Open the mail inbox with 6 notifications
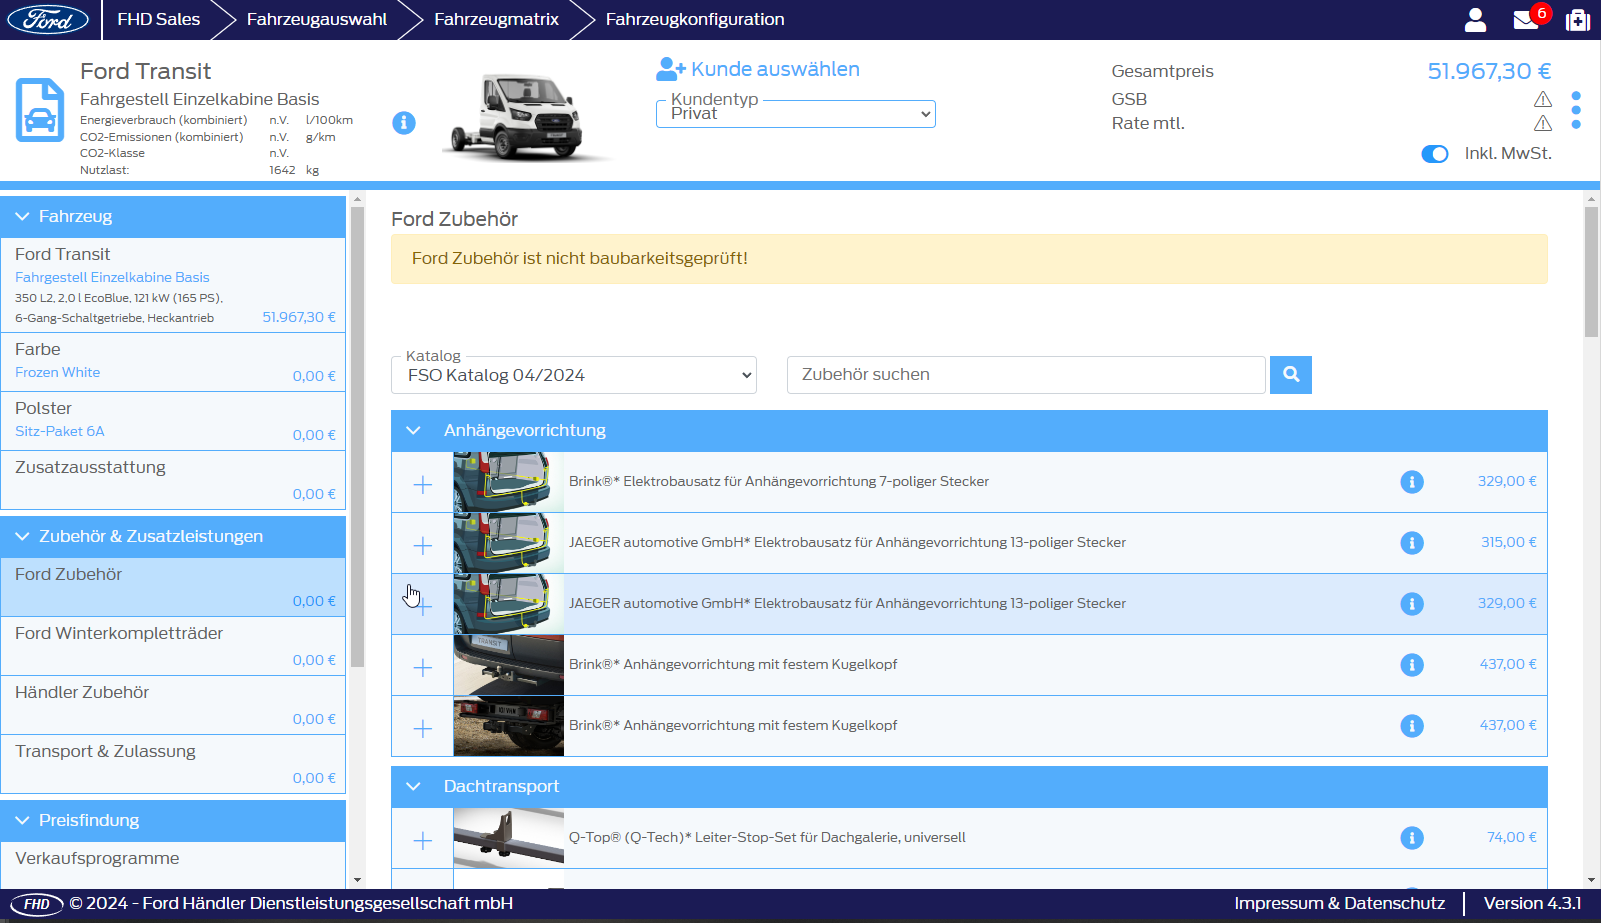Viewport: 1601px width, 923px height. [1527, 19]
